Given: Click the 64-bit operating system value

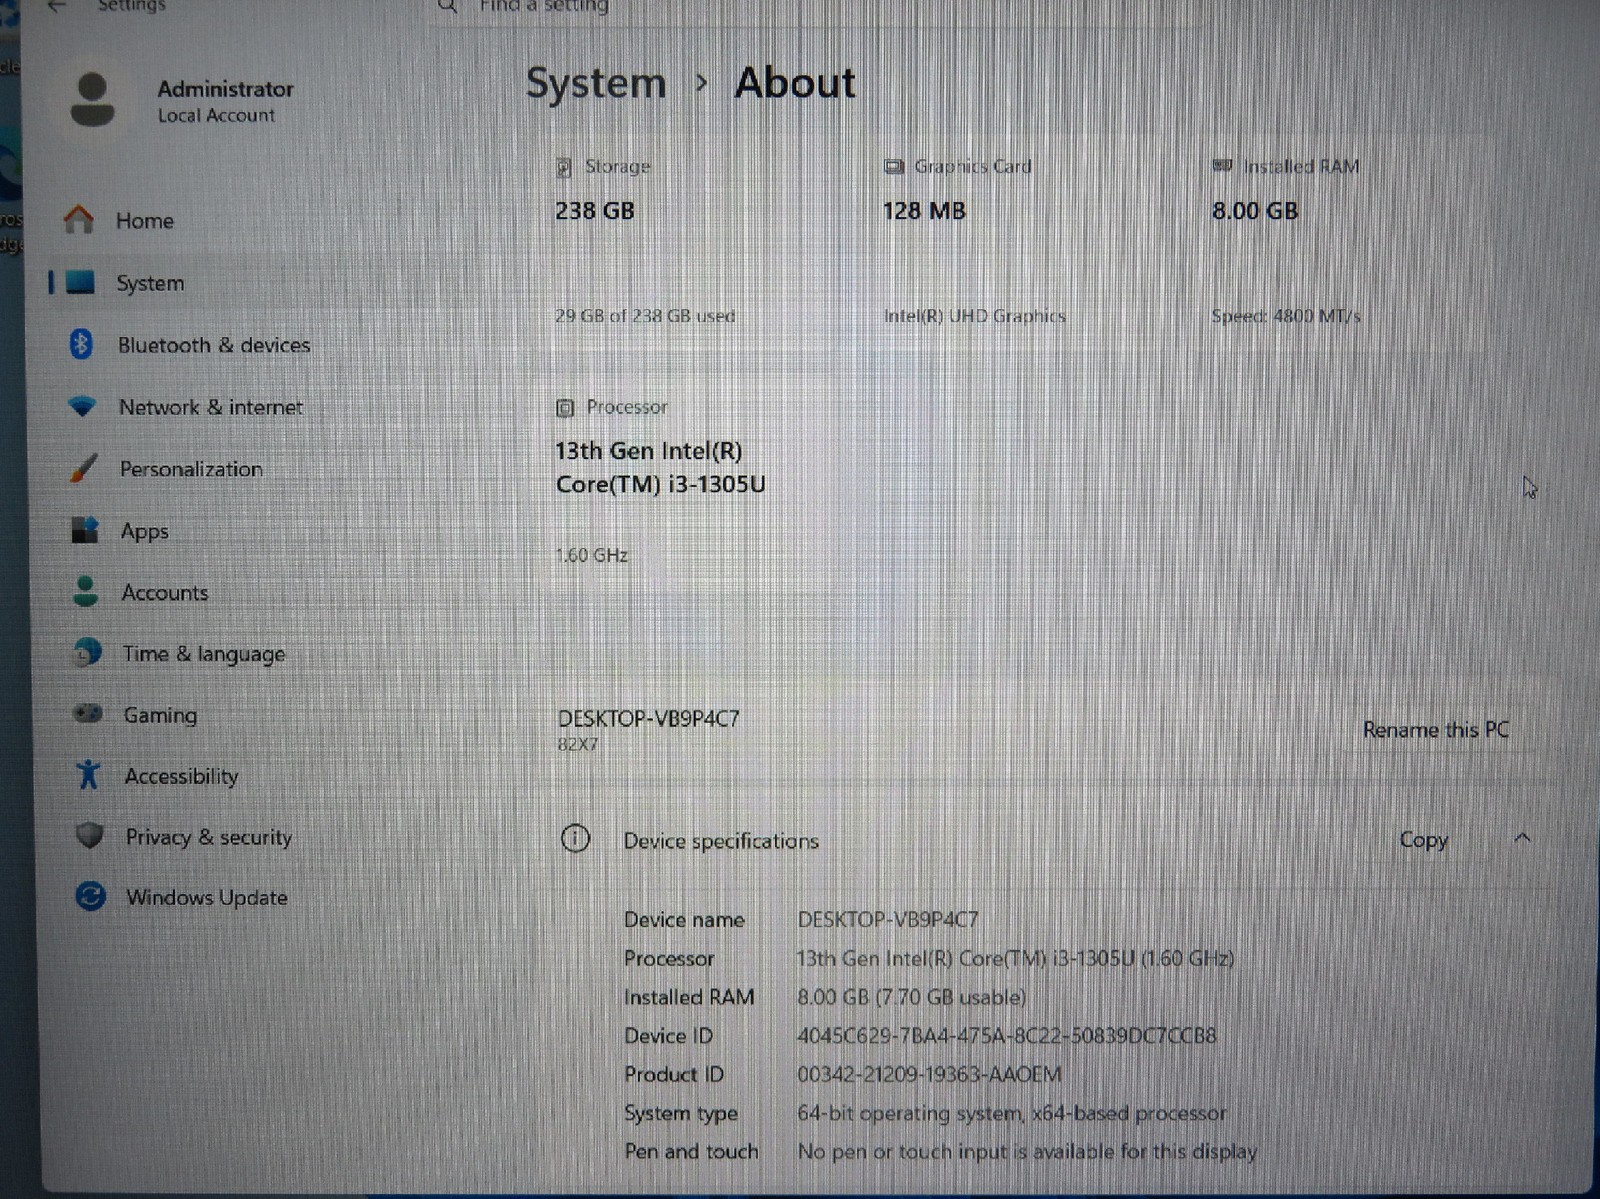Looking at the screenshot, I should pos(1011,1113).
